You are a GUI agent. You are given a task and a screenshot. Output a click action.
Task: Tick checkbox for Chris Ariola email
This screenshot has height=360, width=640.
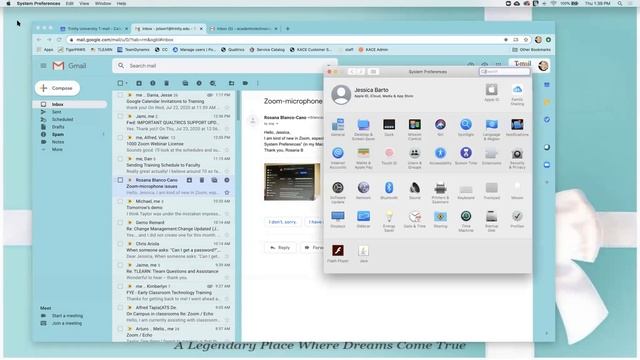[x=120, y=244]
